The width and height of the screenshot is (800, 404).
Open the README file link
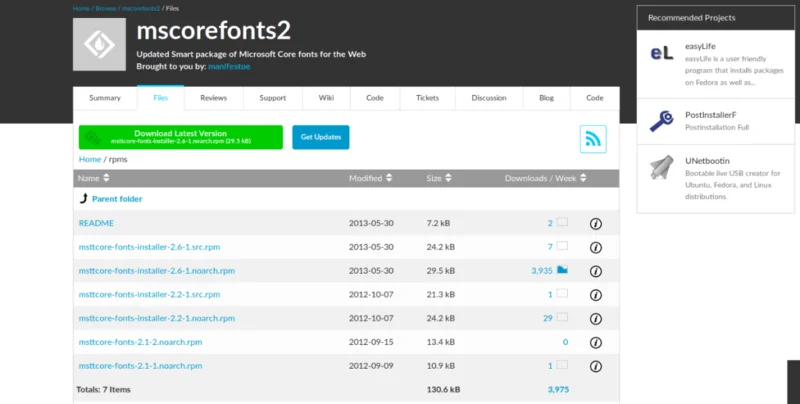tap(96, 223)
